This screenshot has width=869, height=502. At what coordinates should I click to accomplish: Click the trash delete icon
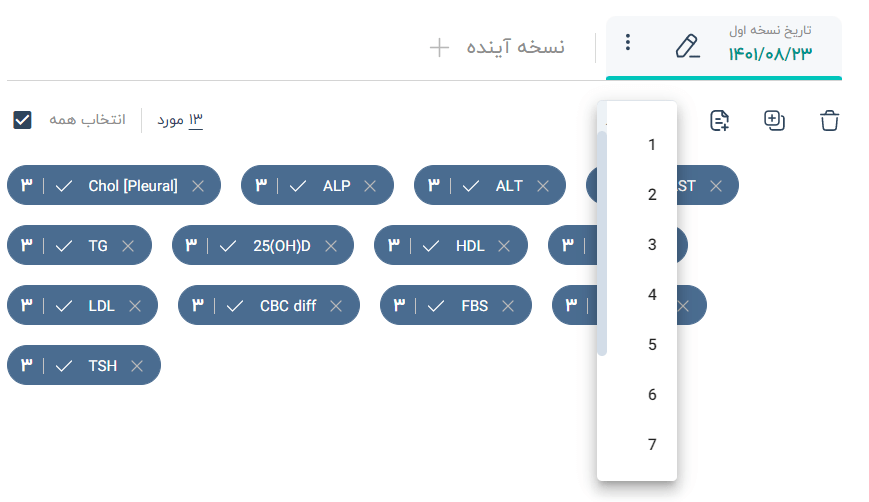[x=829, y=120]
